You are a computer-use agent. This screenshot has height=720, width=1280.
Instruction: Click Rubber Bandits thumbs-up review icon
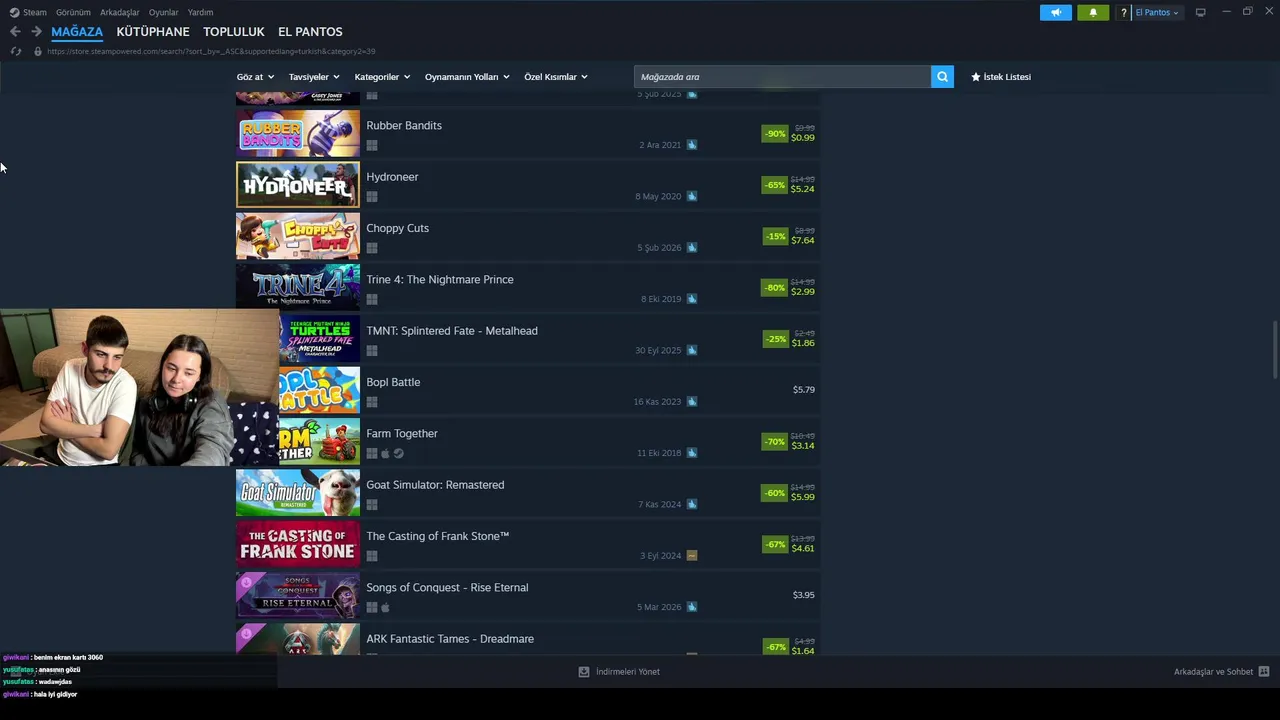[692, 145]
